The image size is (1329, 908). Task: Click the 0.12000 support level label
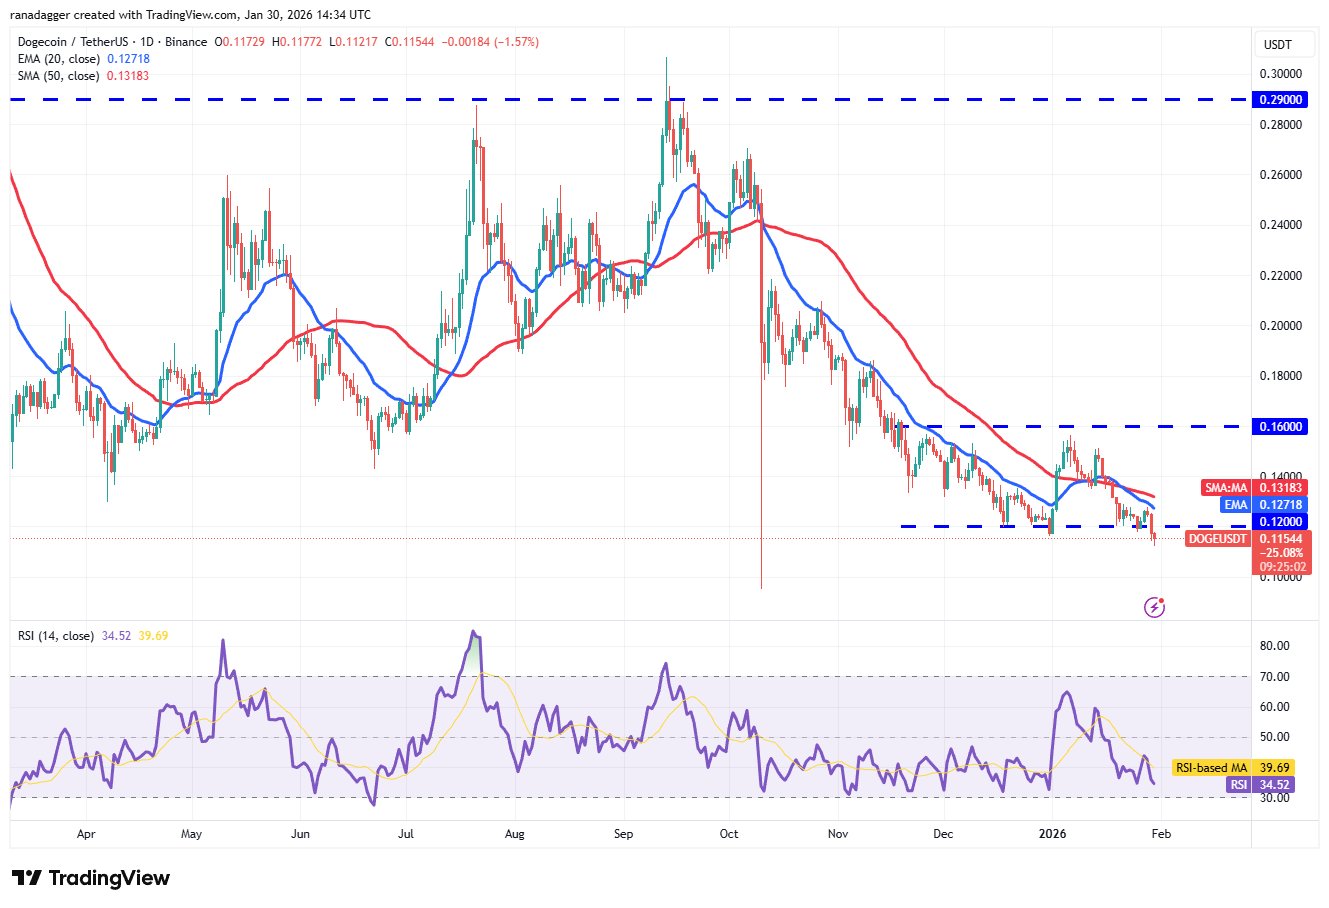(x=1278, y=522)
